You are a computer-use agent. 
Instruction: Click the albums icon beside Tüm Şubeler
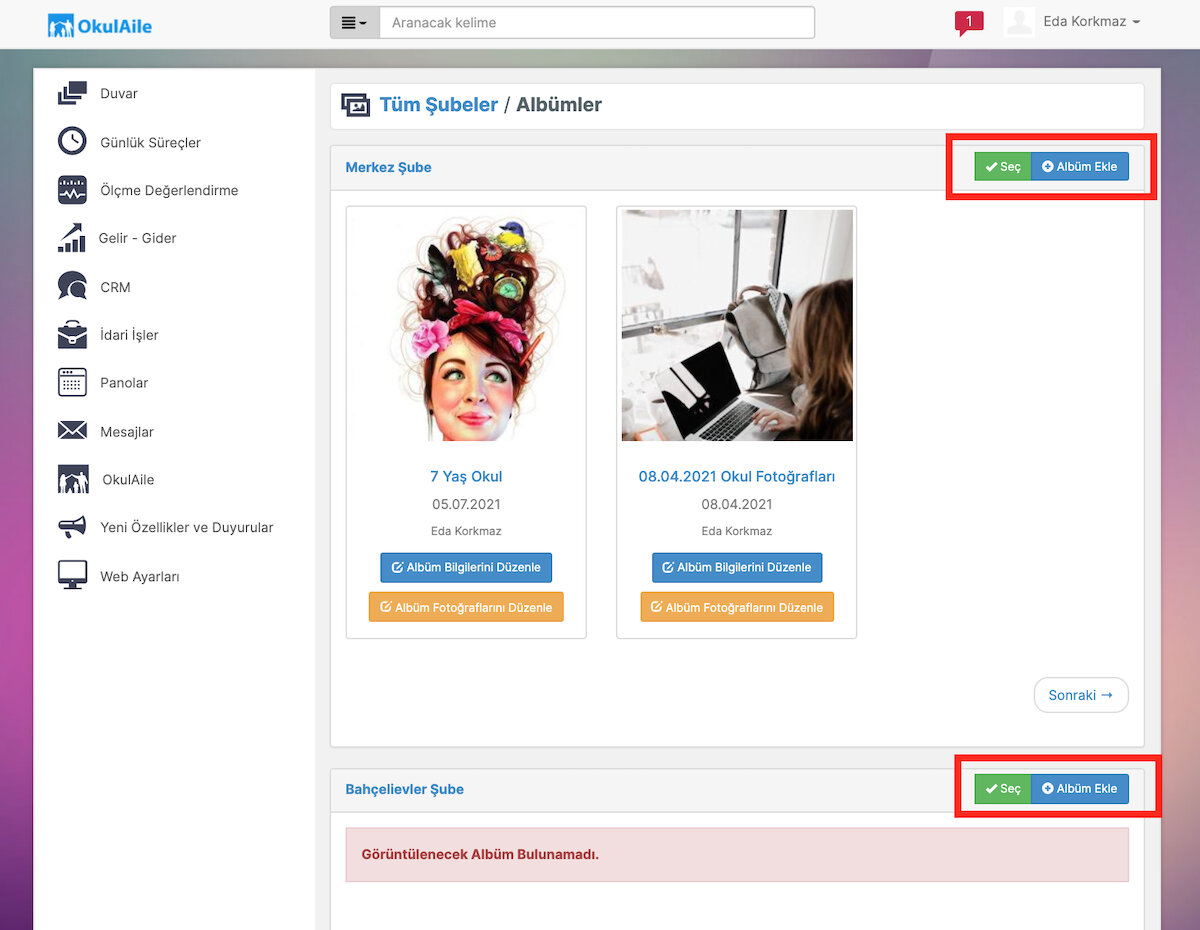355,105
